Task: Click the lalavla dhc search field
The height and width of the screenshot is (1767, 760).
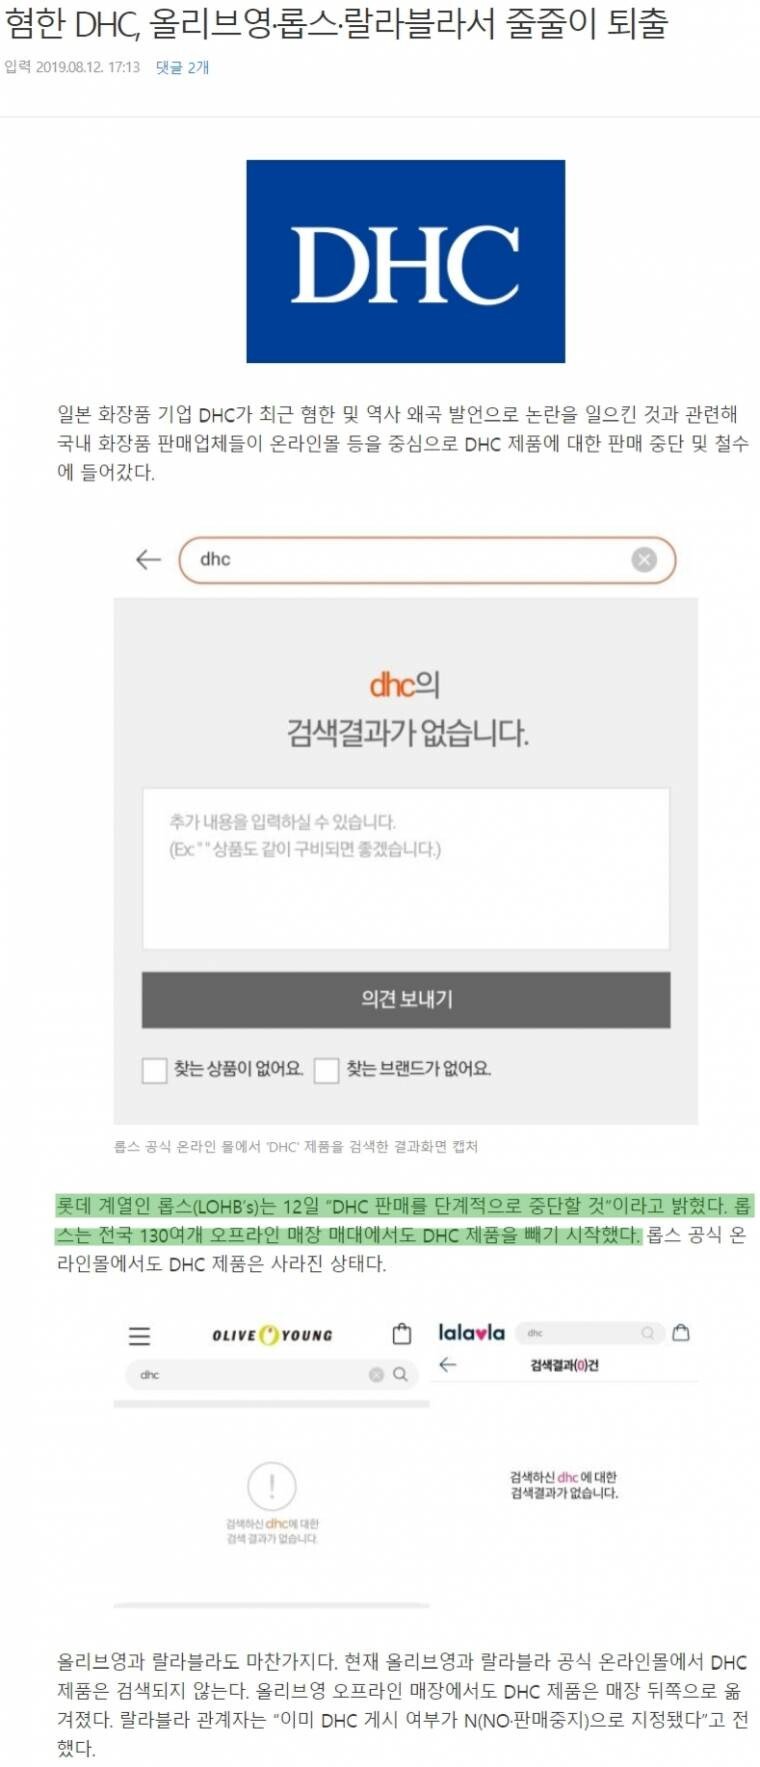Action: click(x=590, y=1333)
